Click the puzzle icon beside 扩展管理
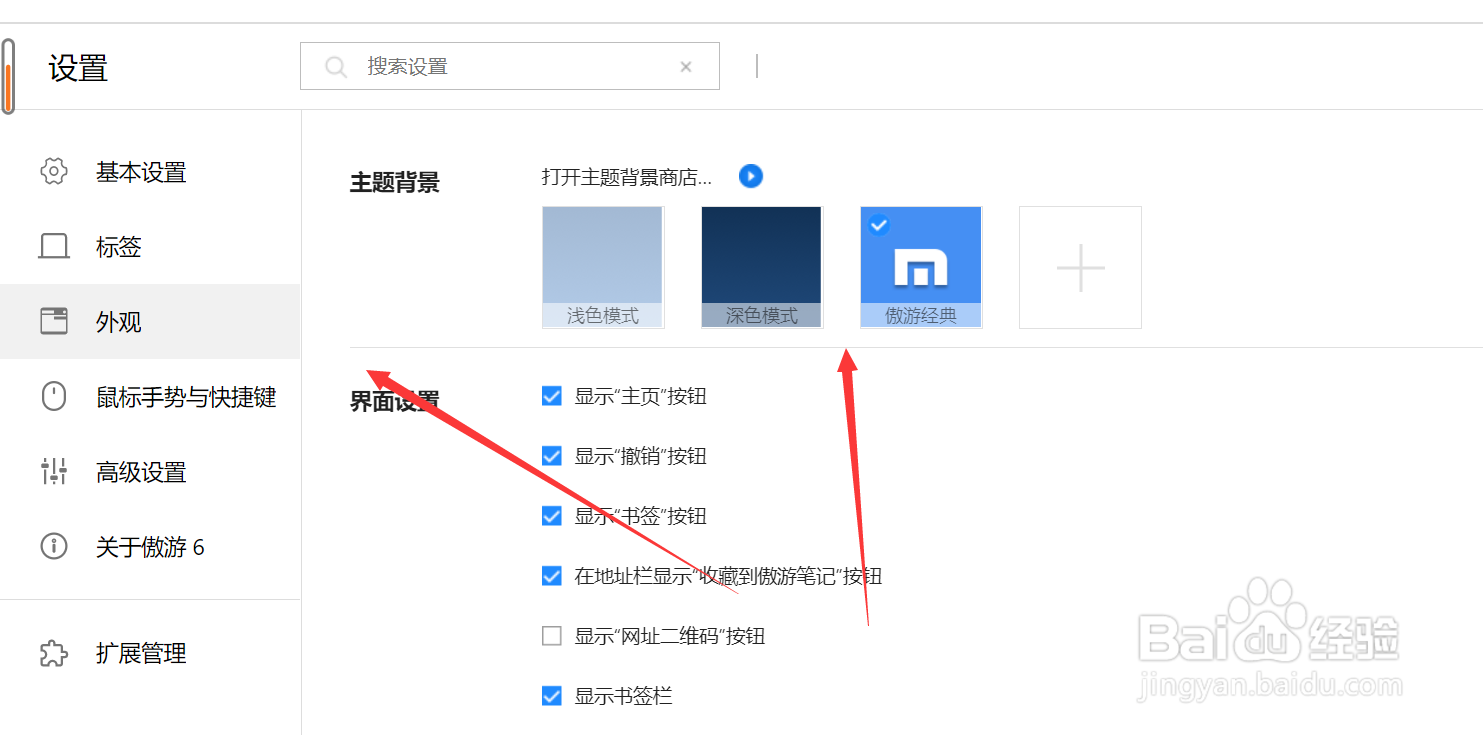1483x735 pixels. [53, 653]
